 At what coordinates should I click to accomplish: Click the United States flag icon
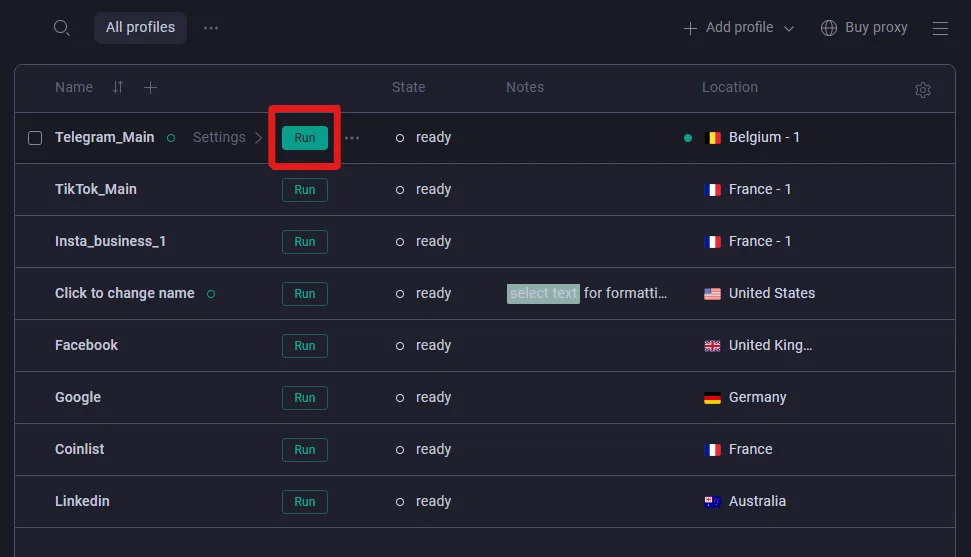click(712, 294)
